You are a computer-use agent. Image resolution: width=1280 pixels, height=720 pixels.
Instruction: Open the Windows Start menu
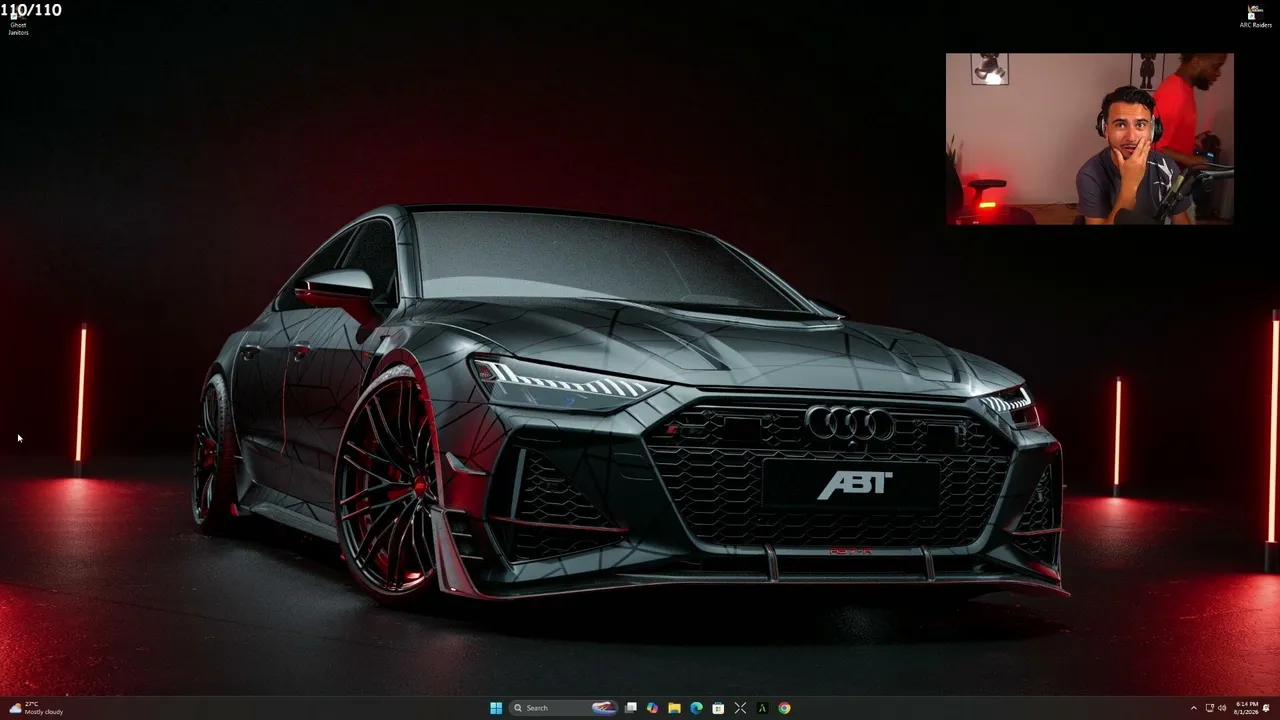pos(496,708)
